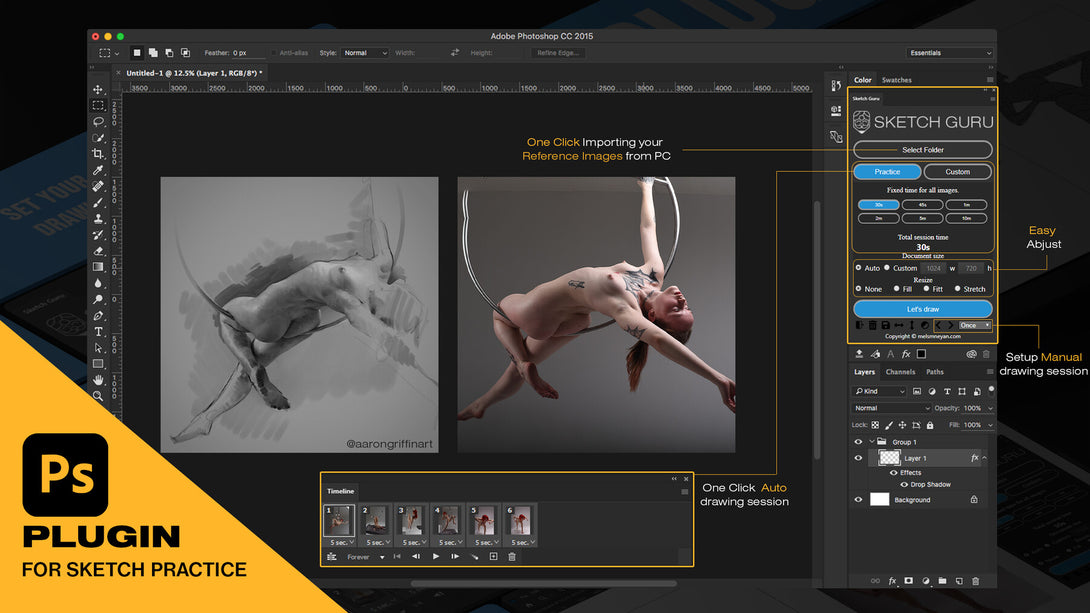Hide the Background layer via eye icon

(858, 500)
